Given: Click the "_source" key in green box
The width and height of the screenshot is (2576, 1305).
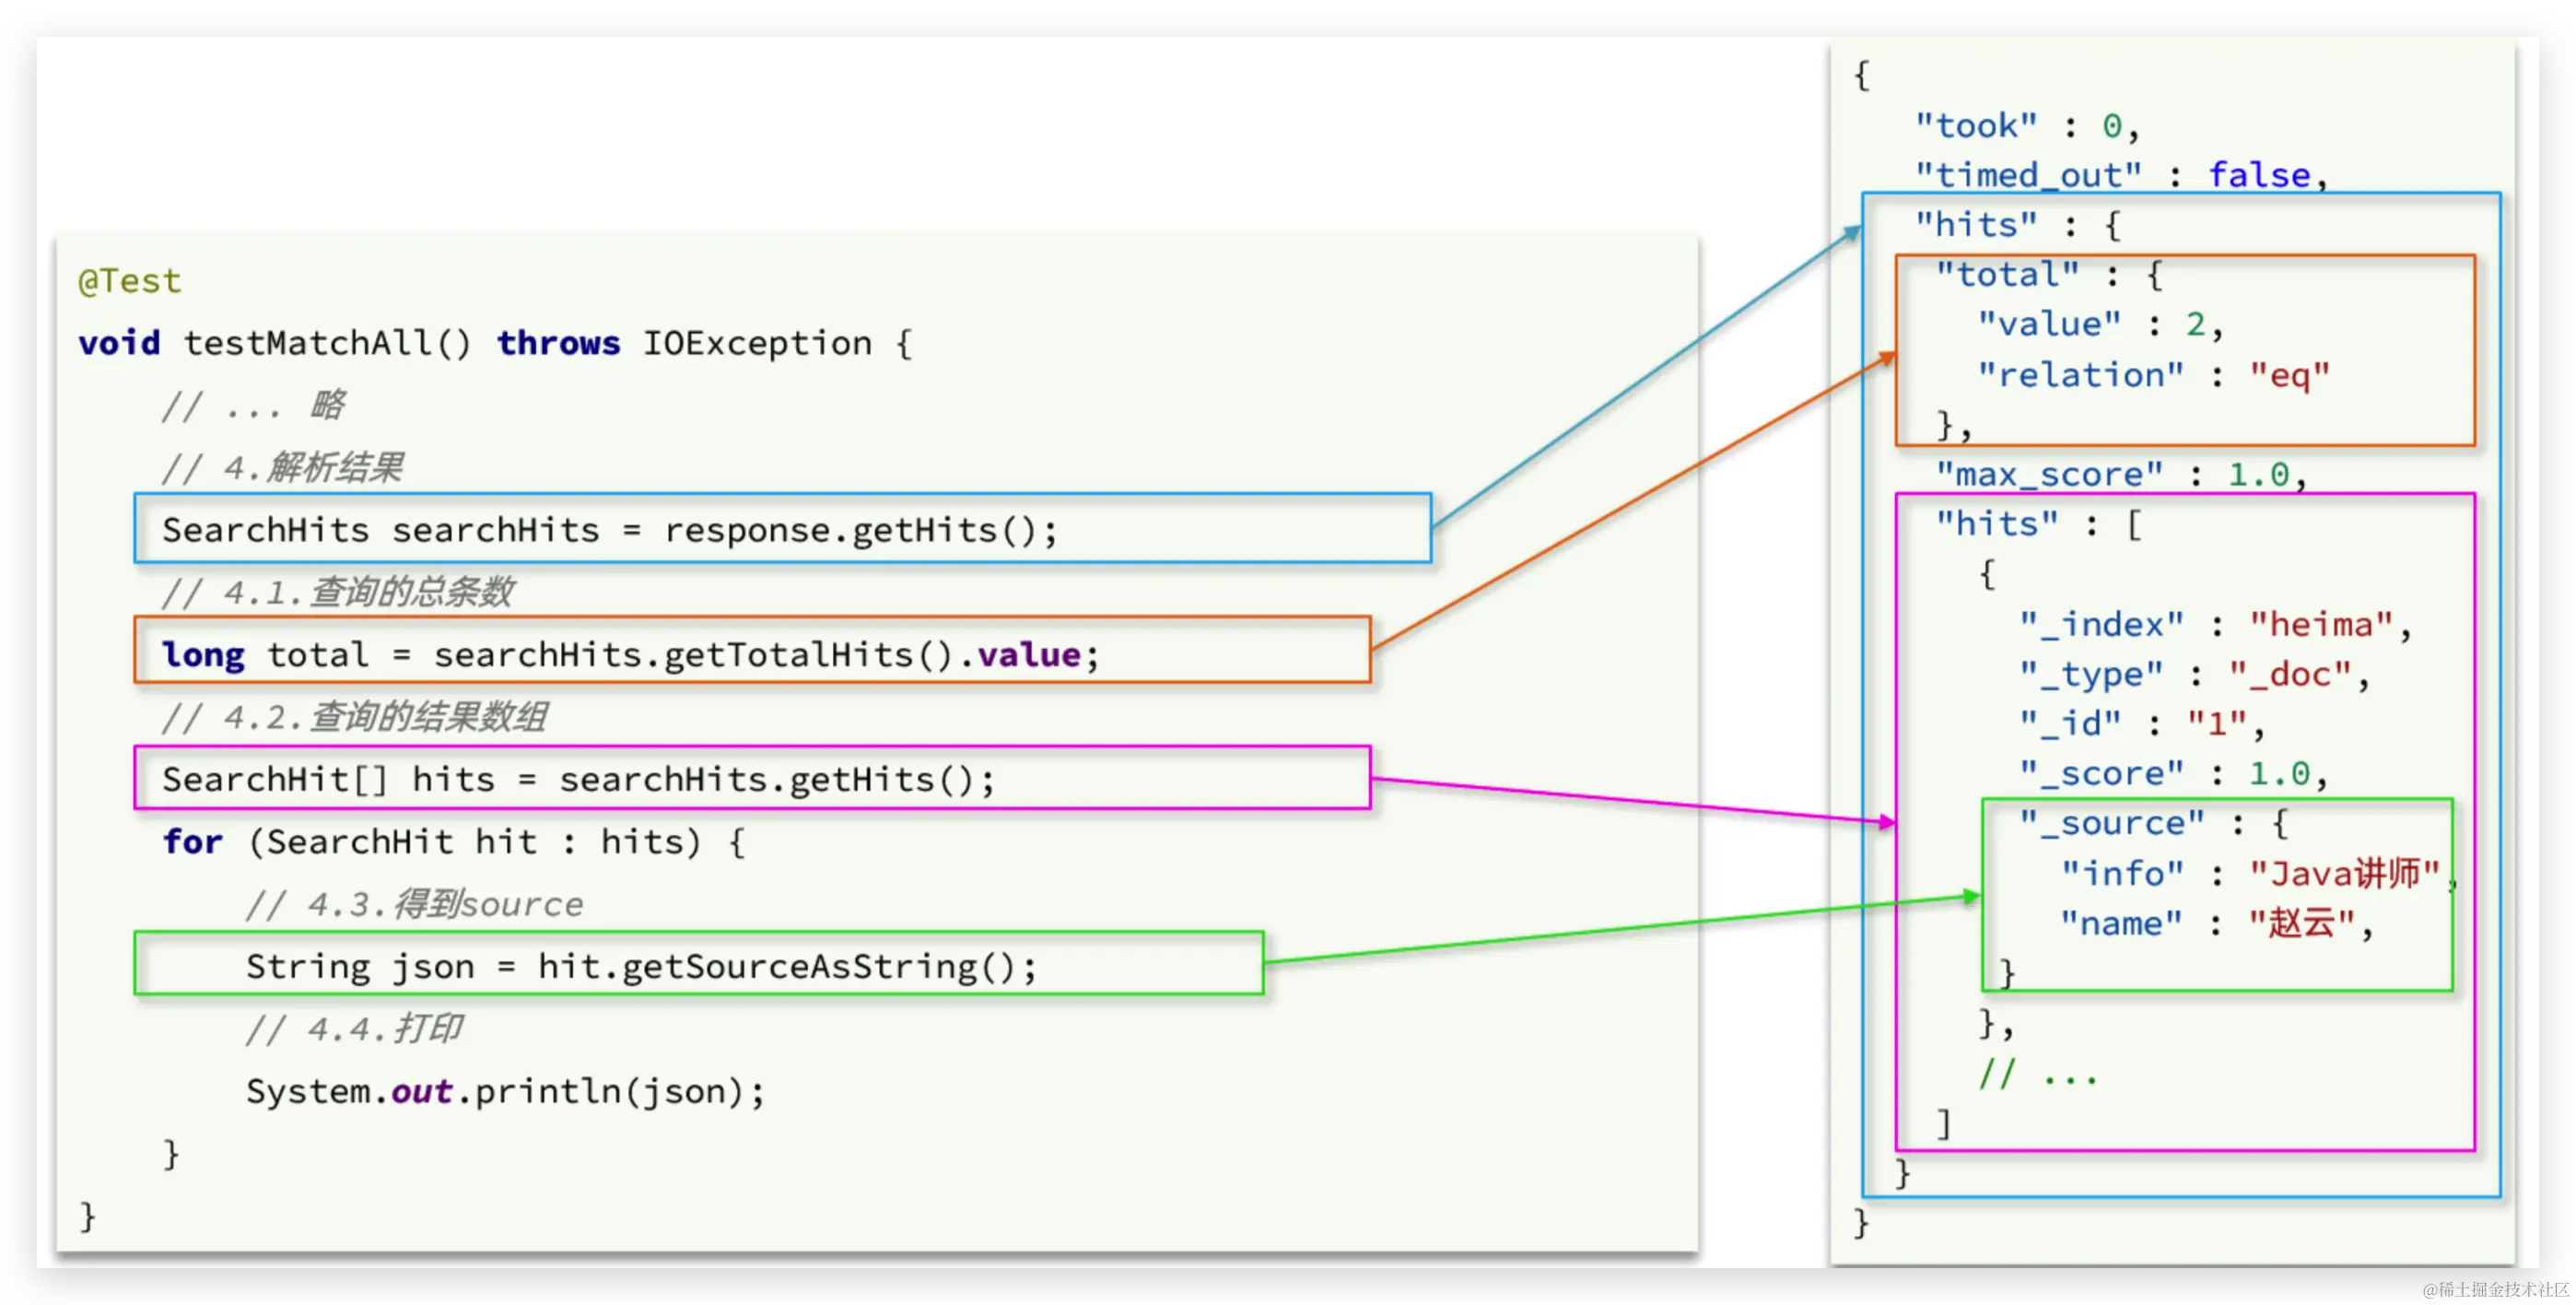Looking at the screenshot, I should (2112, 823).
